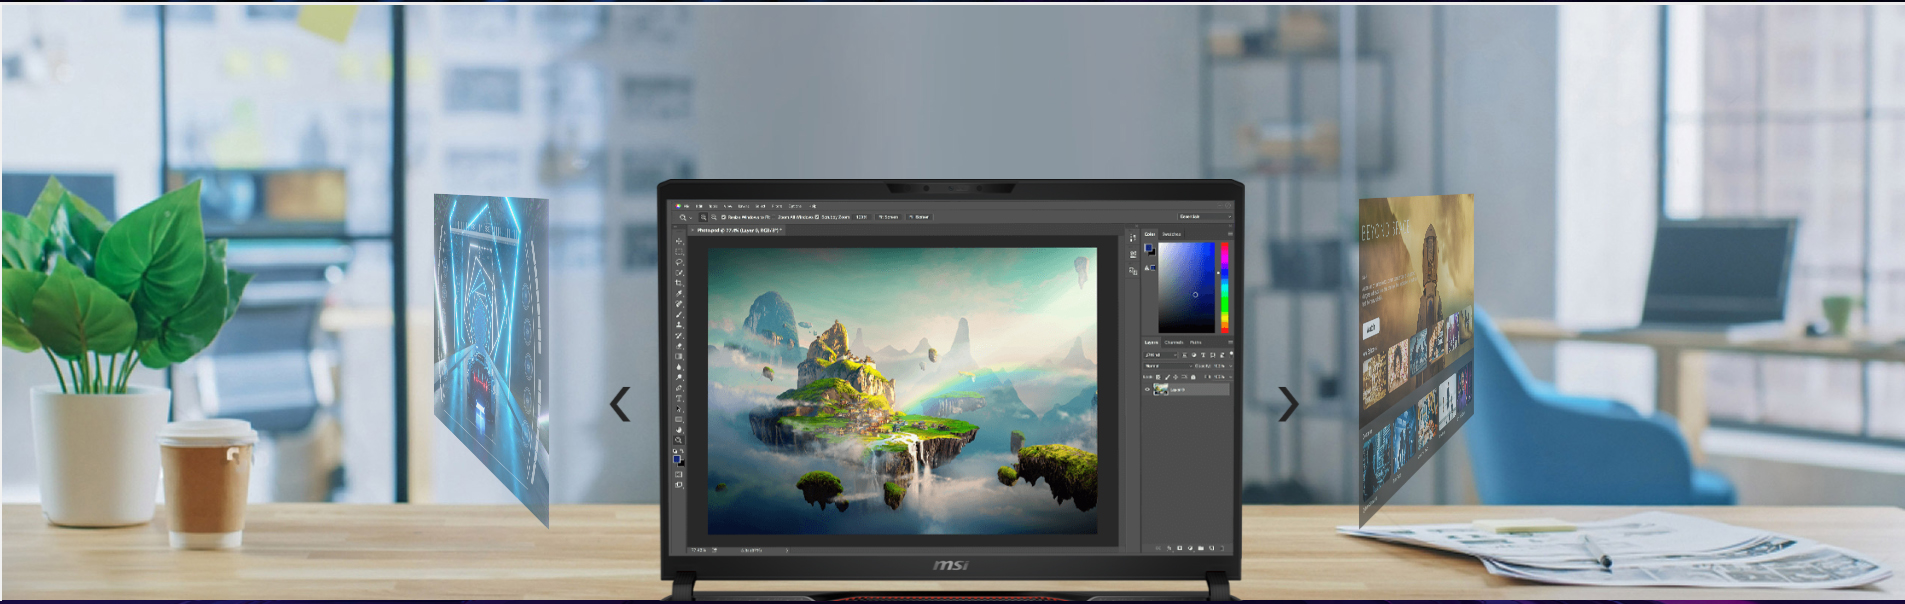Click the add layer mask icon
Viewport: 1905px width, 604px height.
point(1180,548)
